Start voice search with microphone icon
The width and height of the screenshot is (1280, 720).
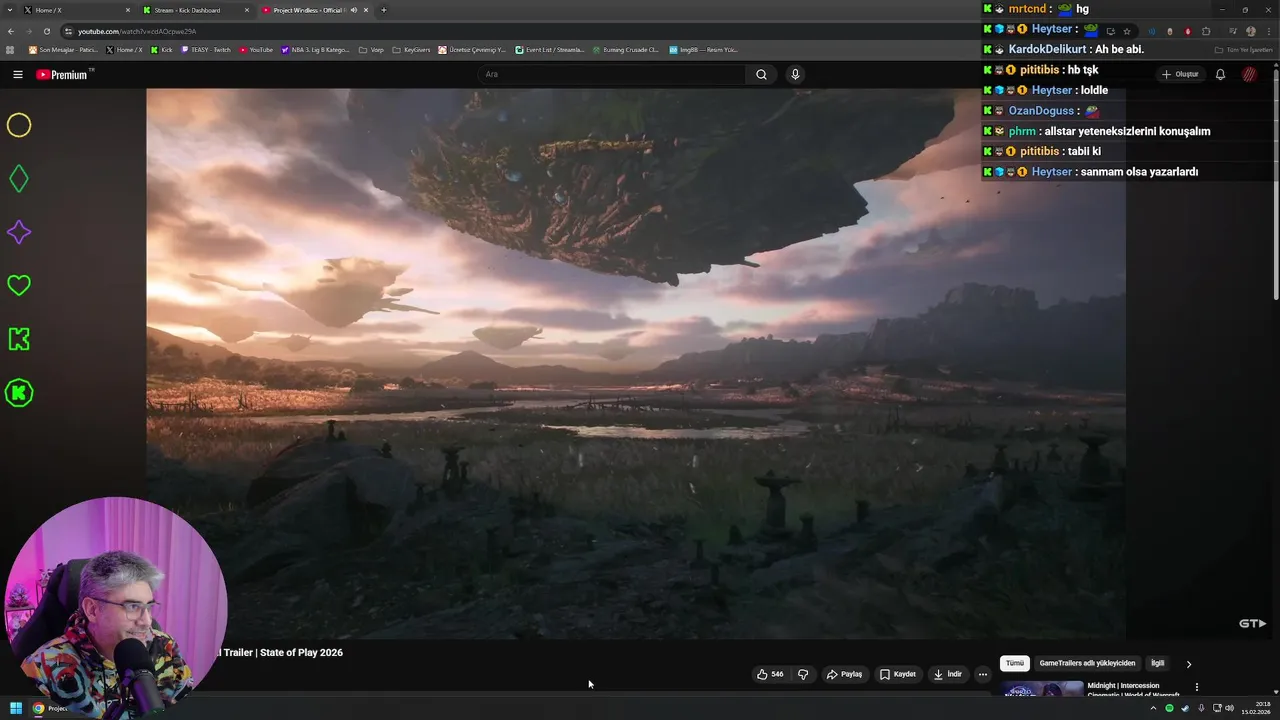795,74
